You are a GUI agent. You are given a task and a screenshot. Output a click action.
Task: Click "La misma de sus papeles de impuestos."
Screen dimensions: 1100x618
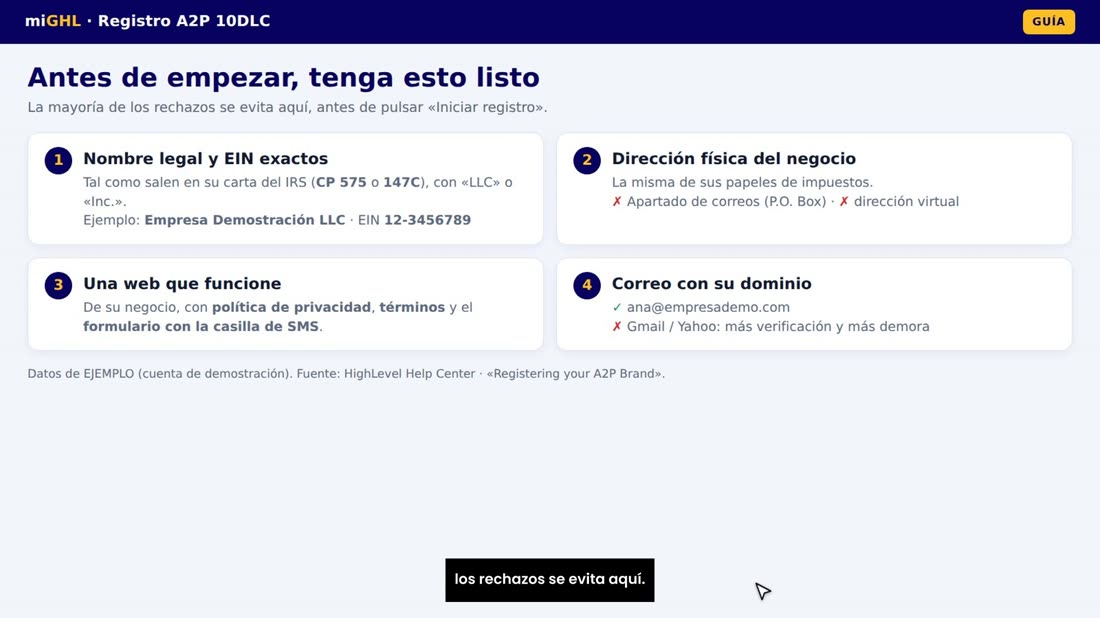(x=742, y=182)
